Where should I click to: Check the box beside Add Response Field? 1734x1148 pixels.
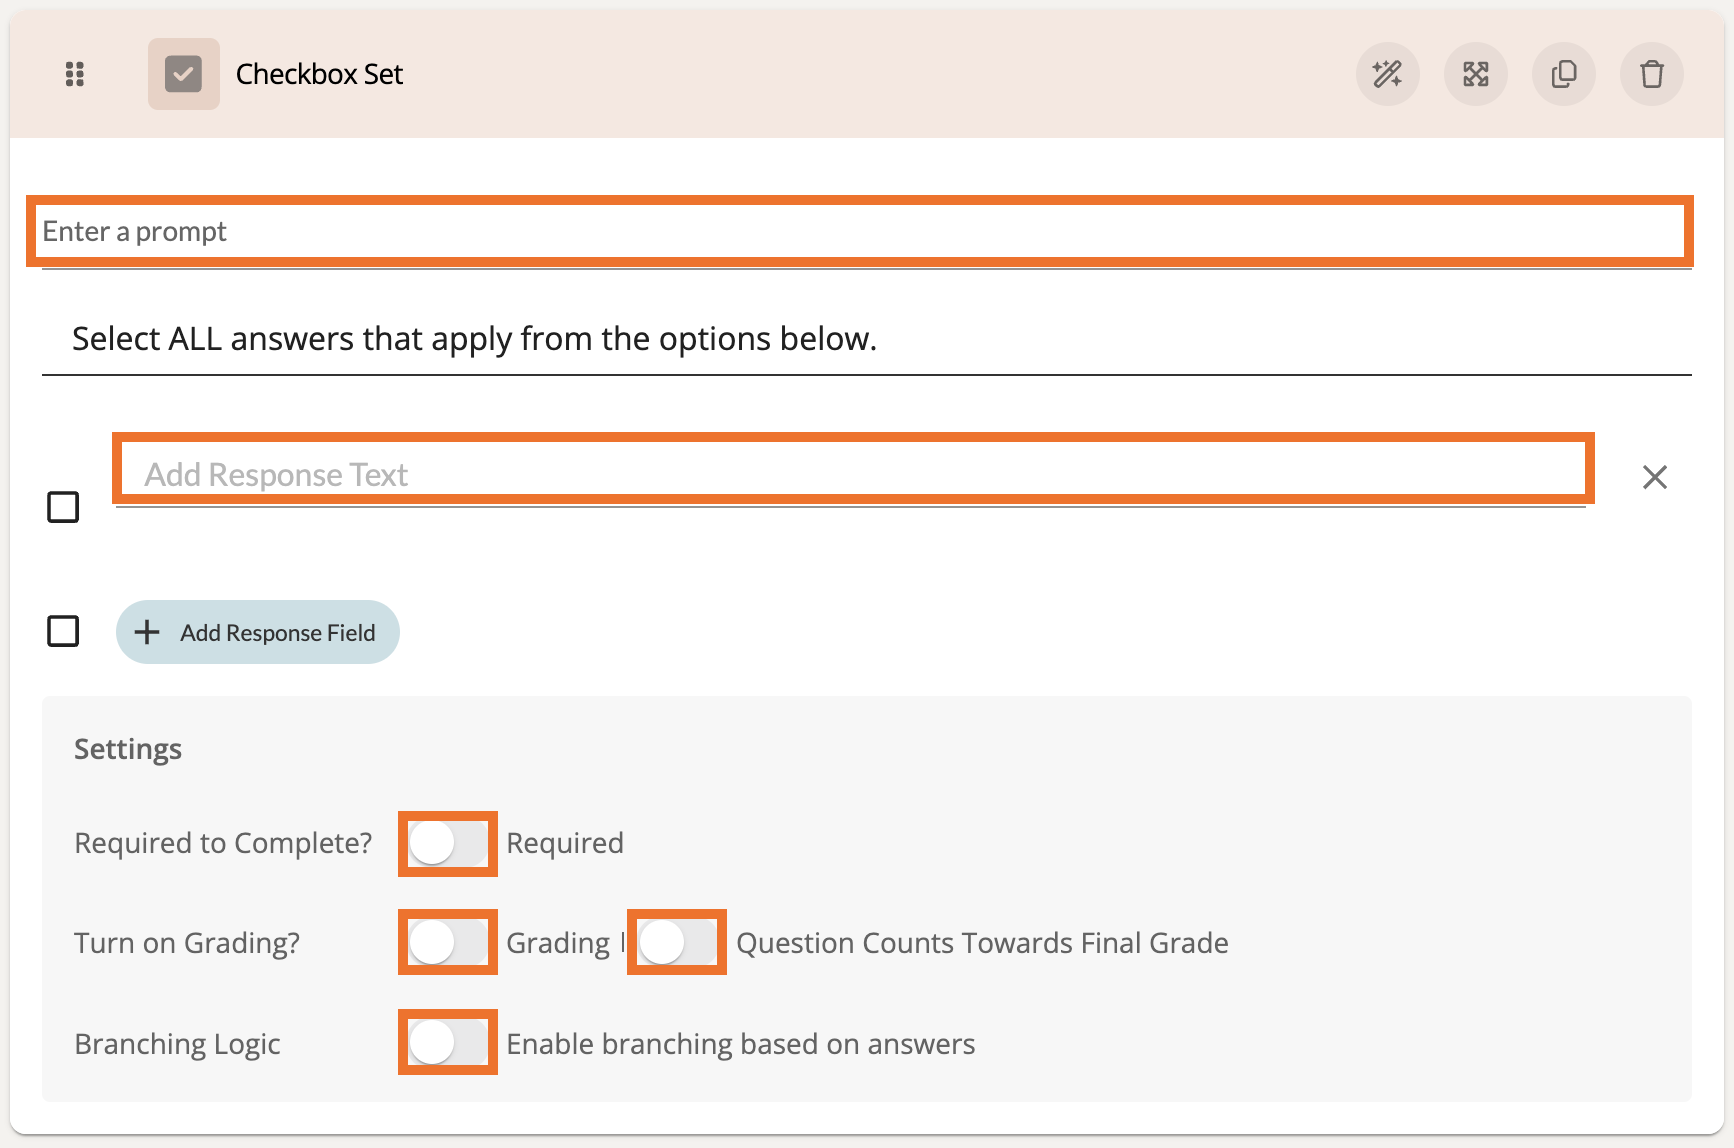pos(63,631)
